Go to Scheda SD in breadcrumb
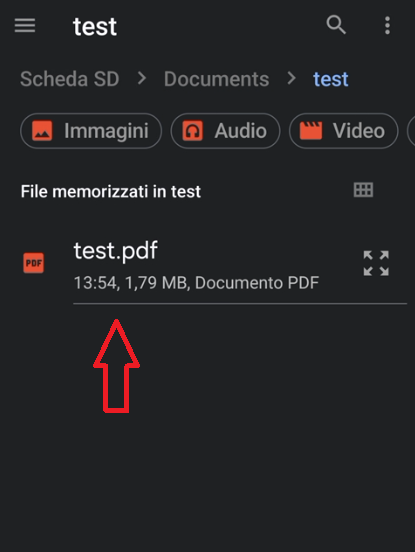This screenshot has height=552, width=415. coord(70,79)
